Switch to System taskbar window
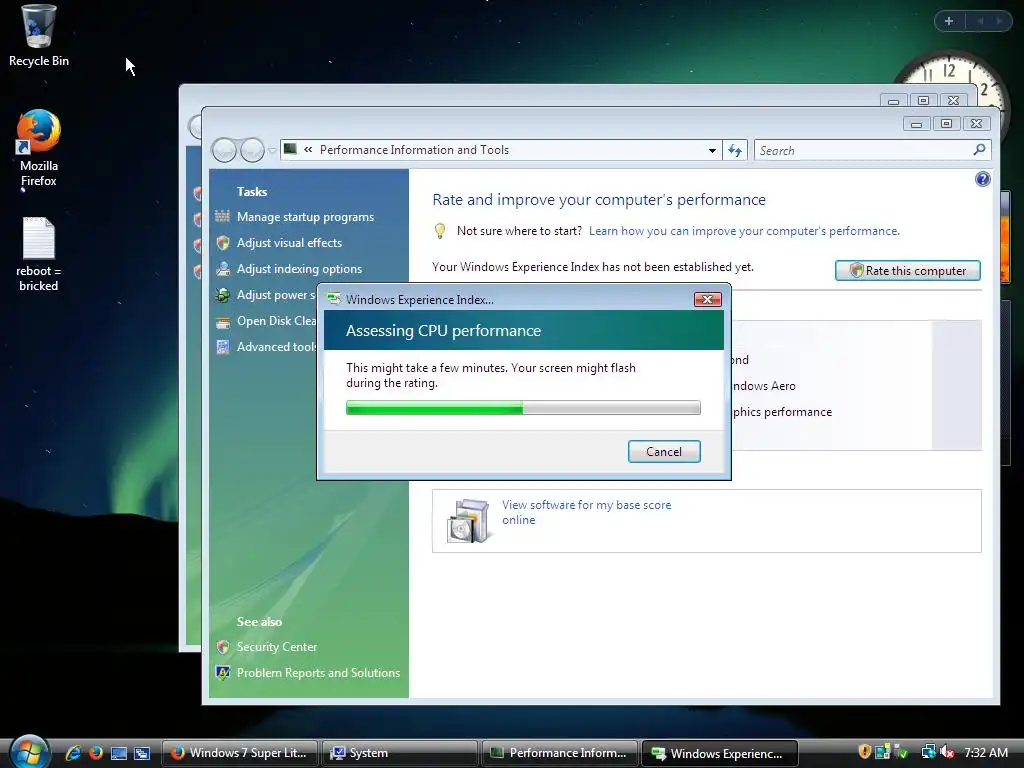Image resolution: width=1024 pixels, height=768 pixels. point(399,753)
